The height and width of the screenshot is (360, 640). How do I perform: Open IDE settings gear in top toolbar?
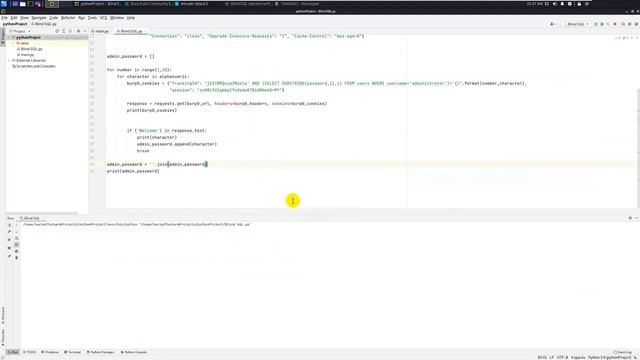click(x=629, y=24)
